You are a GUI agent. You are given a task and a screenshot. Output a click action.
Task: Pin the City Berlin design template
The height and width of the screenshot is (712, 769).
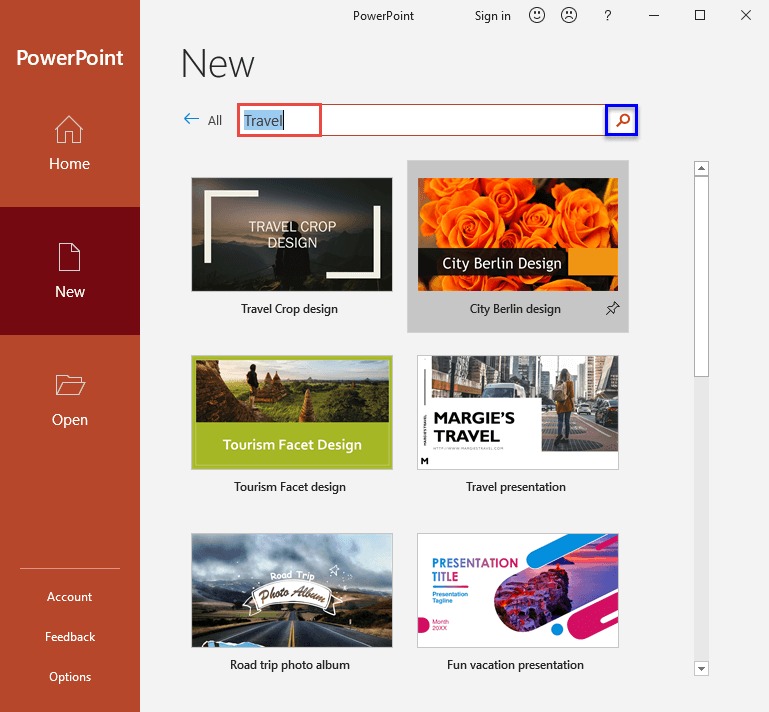(612, 310)
